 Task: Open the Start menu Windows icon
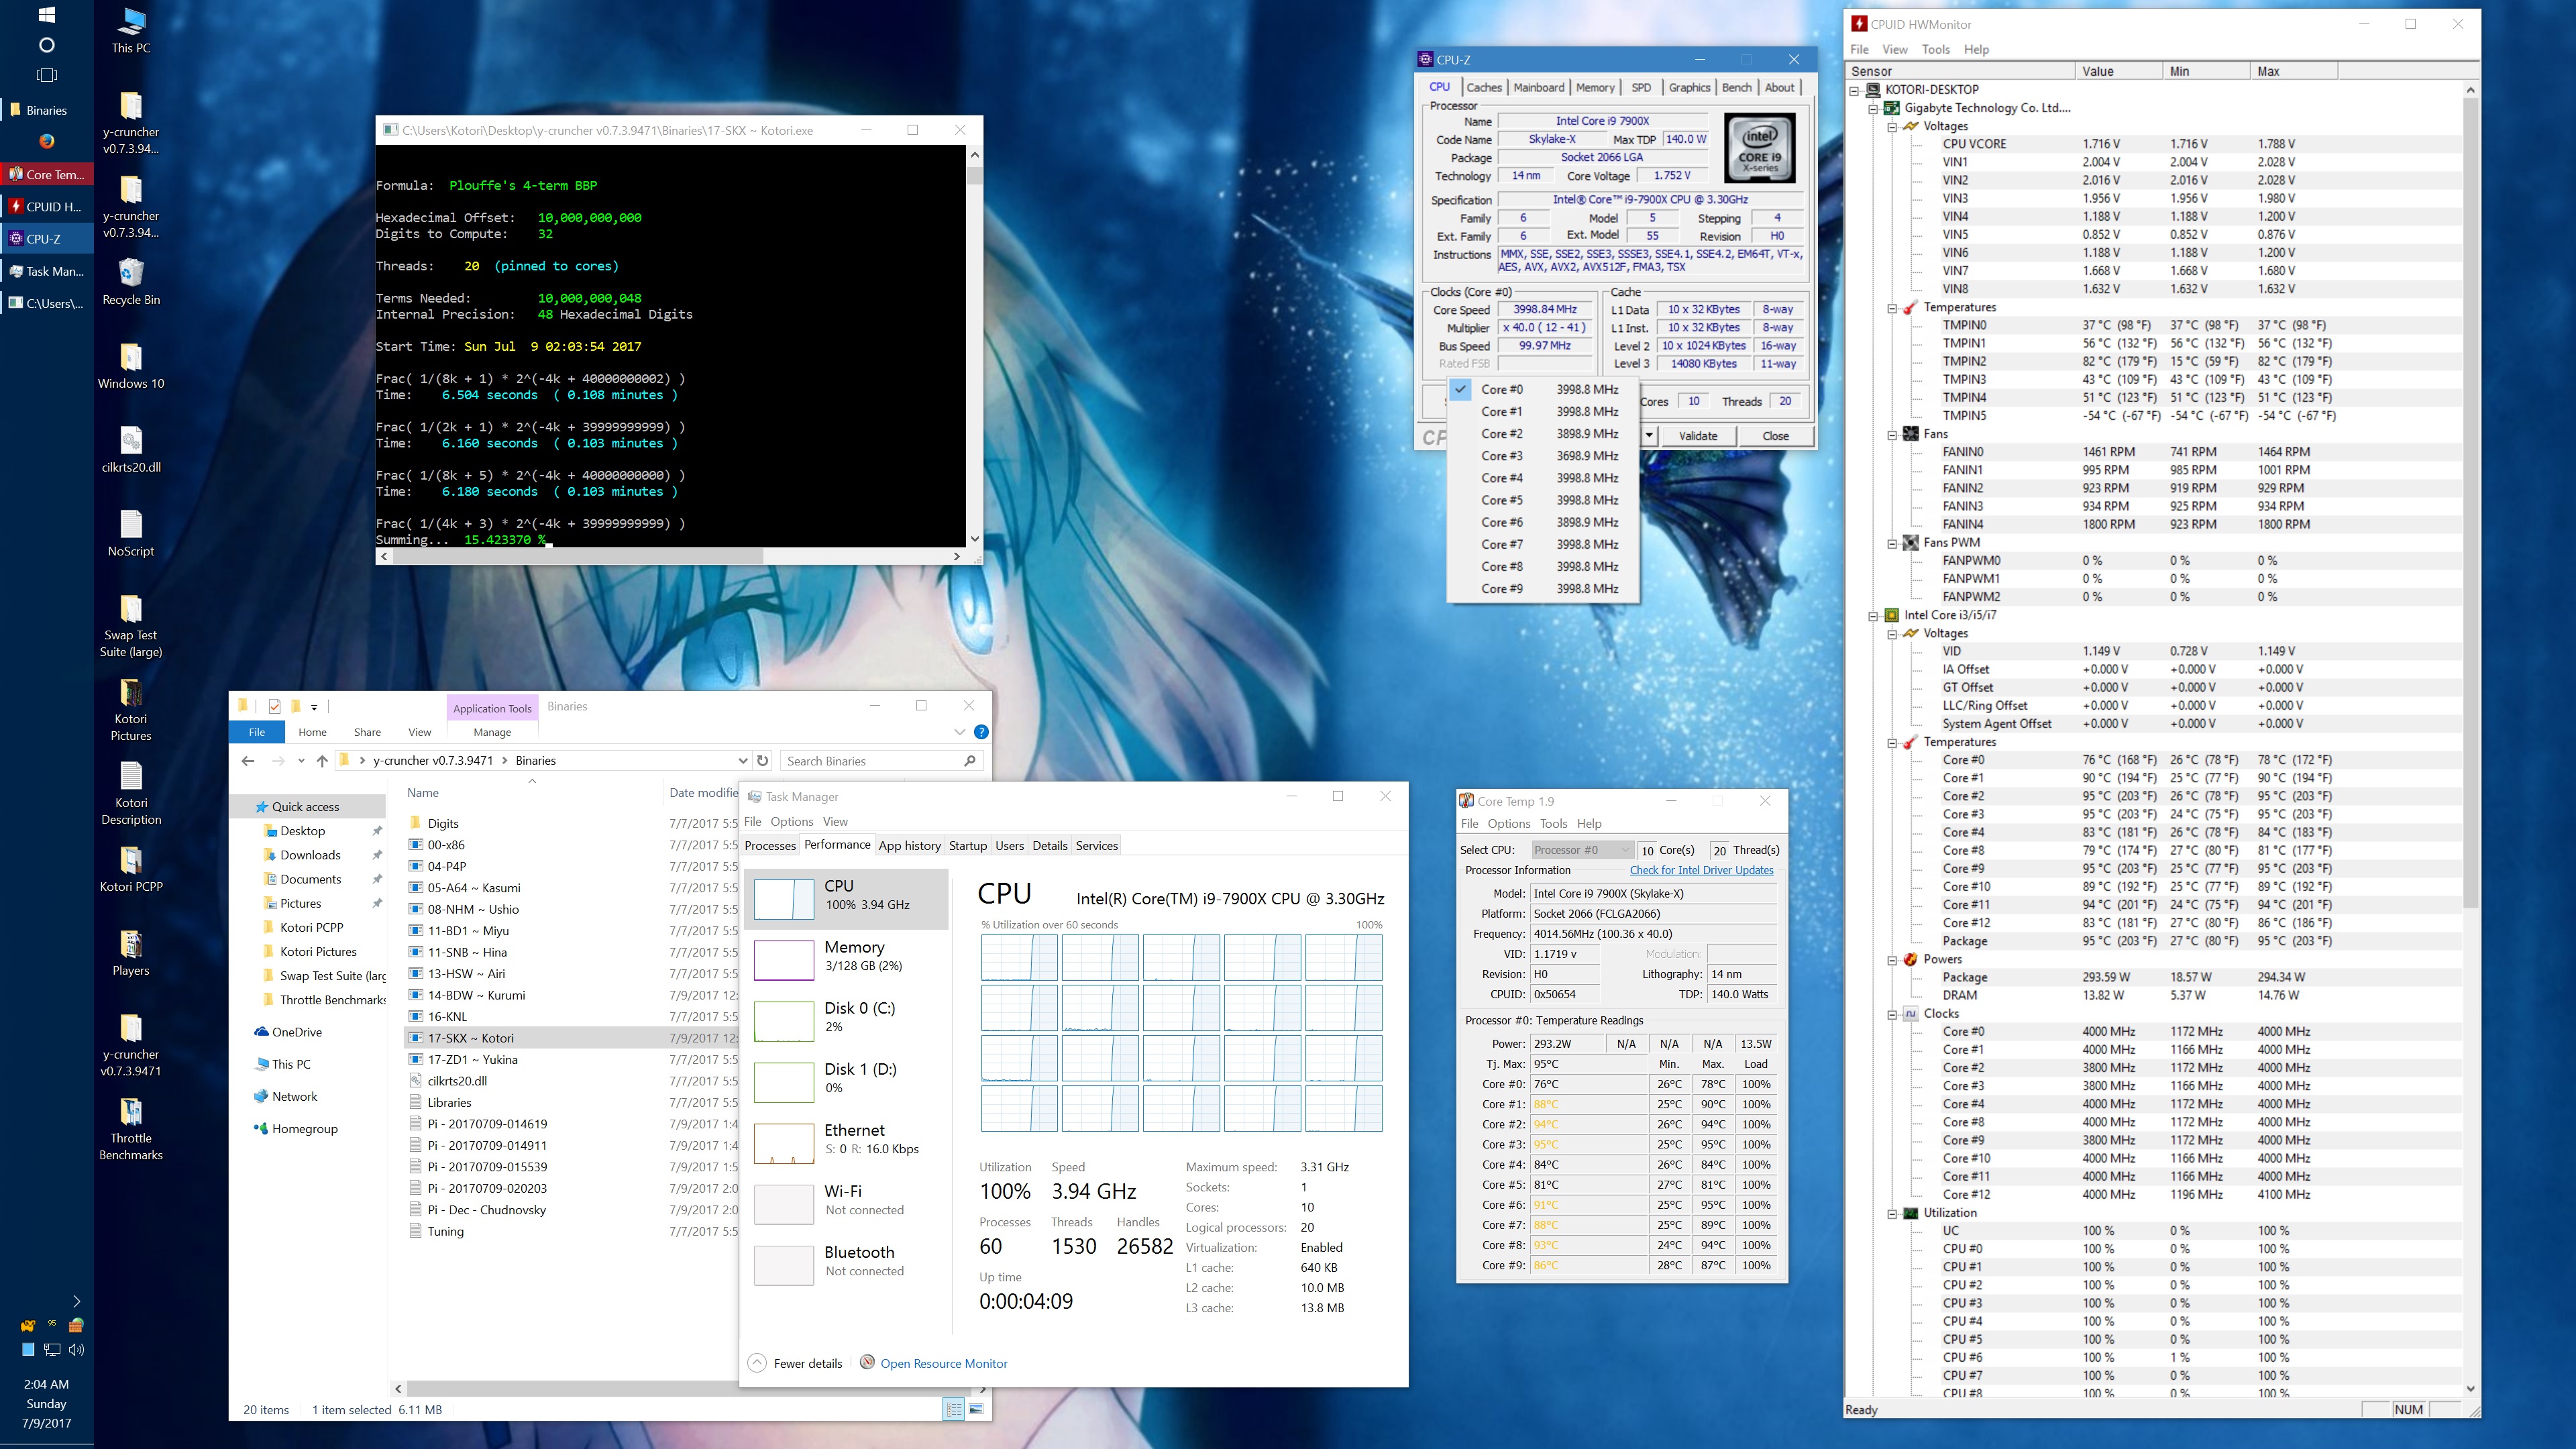point(46,15)
